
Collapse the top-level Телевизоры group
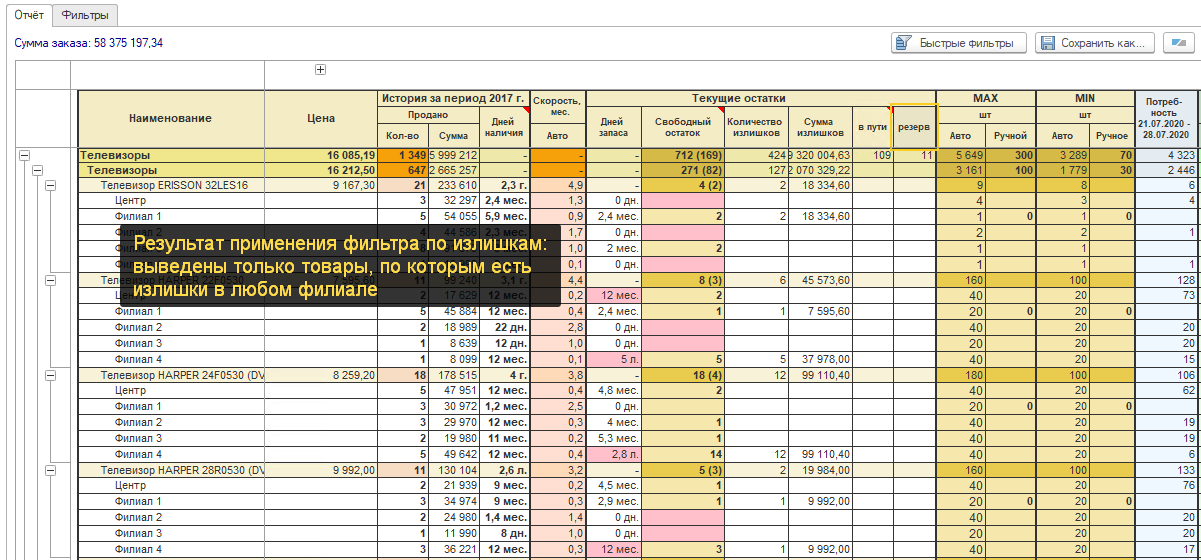pyautogui.click(x=24, y=156)
